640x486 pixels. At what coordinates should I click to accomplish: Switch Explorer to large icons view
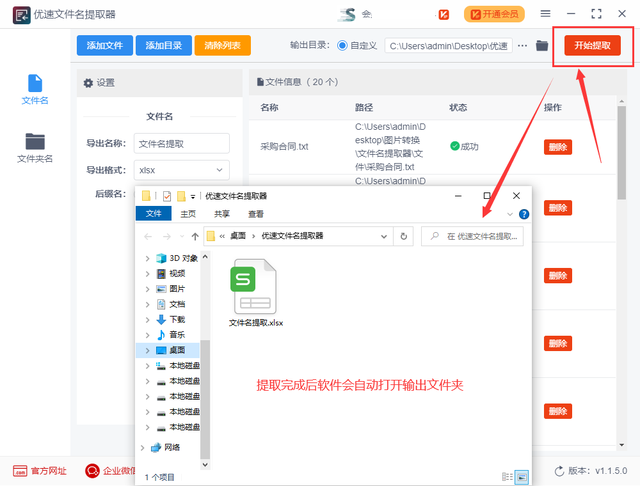[521, 476]
